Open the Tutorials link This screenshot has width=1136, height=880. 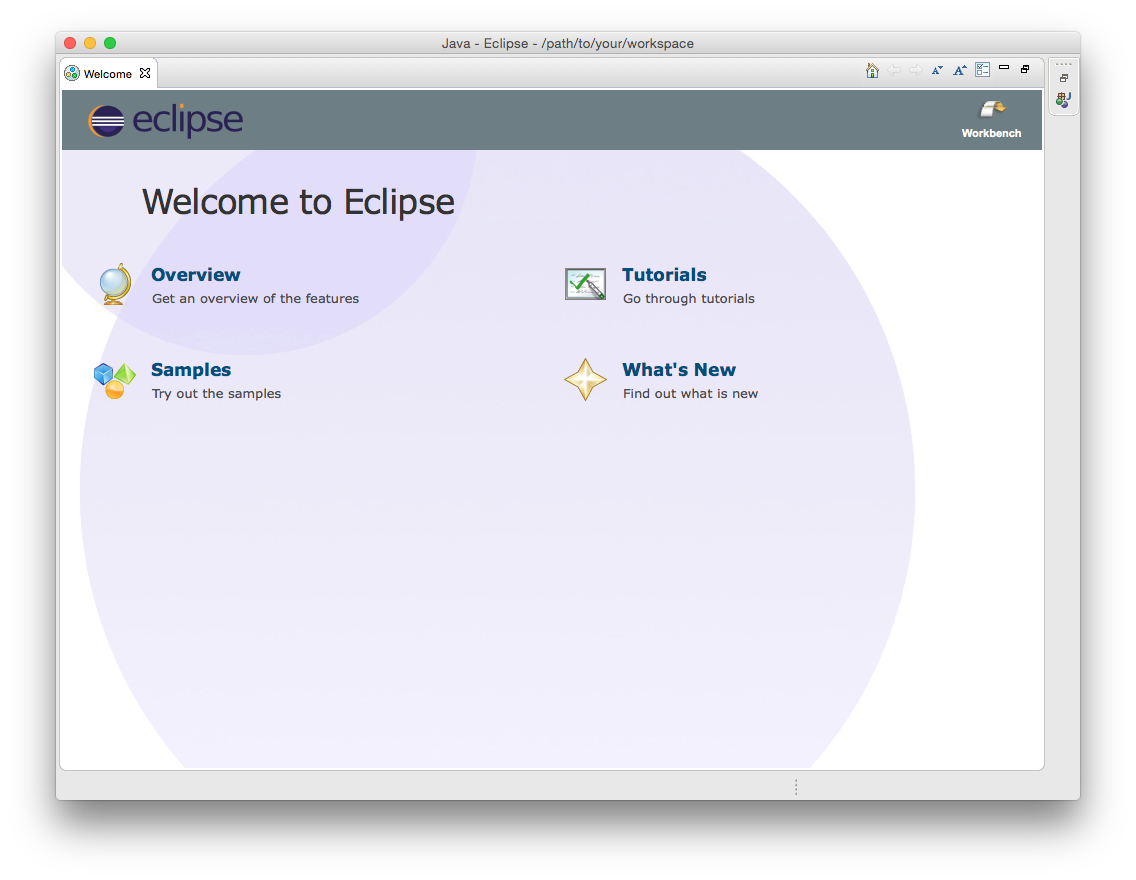click(x=664, y=274)
